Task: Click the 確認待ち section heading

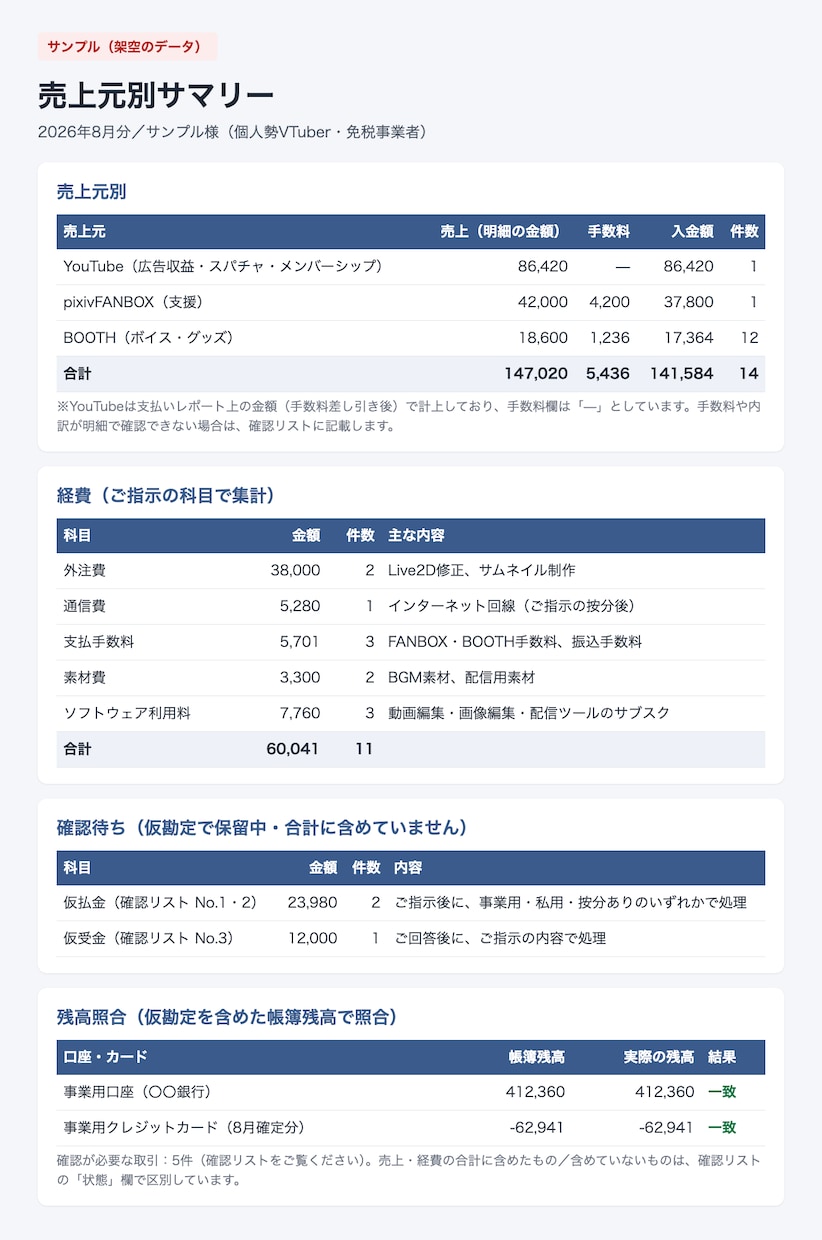Action: tap(262, 828)
